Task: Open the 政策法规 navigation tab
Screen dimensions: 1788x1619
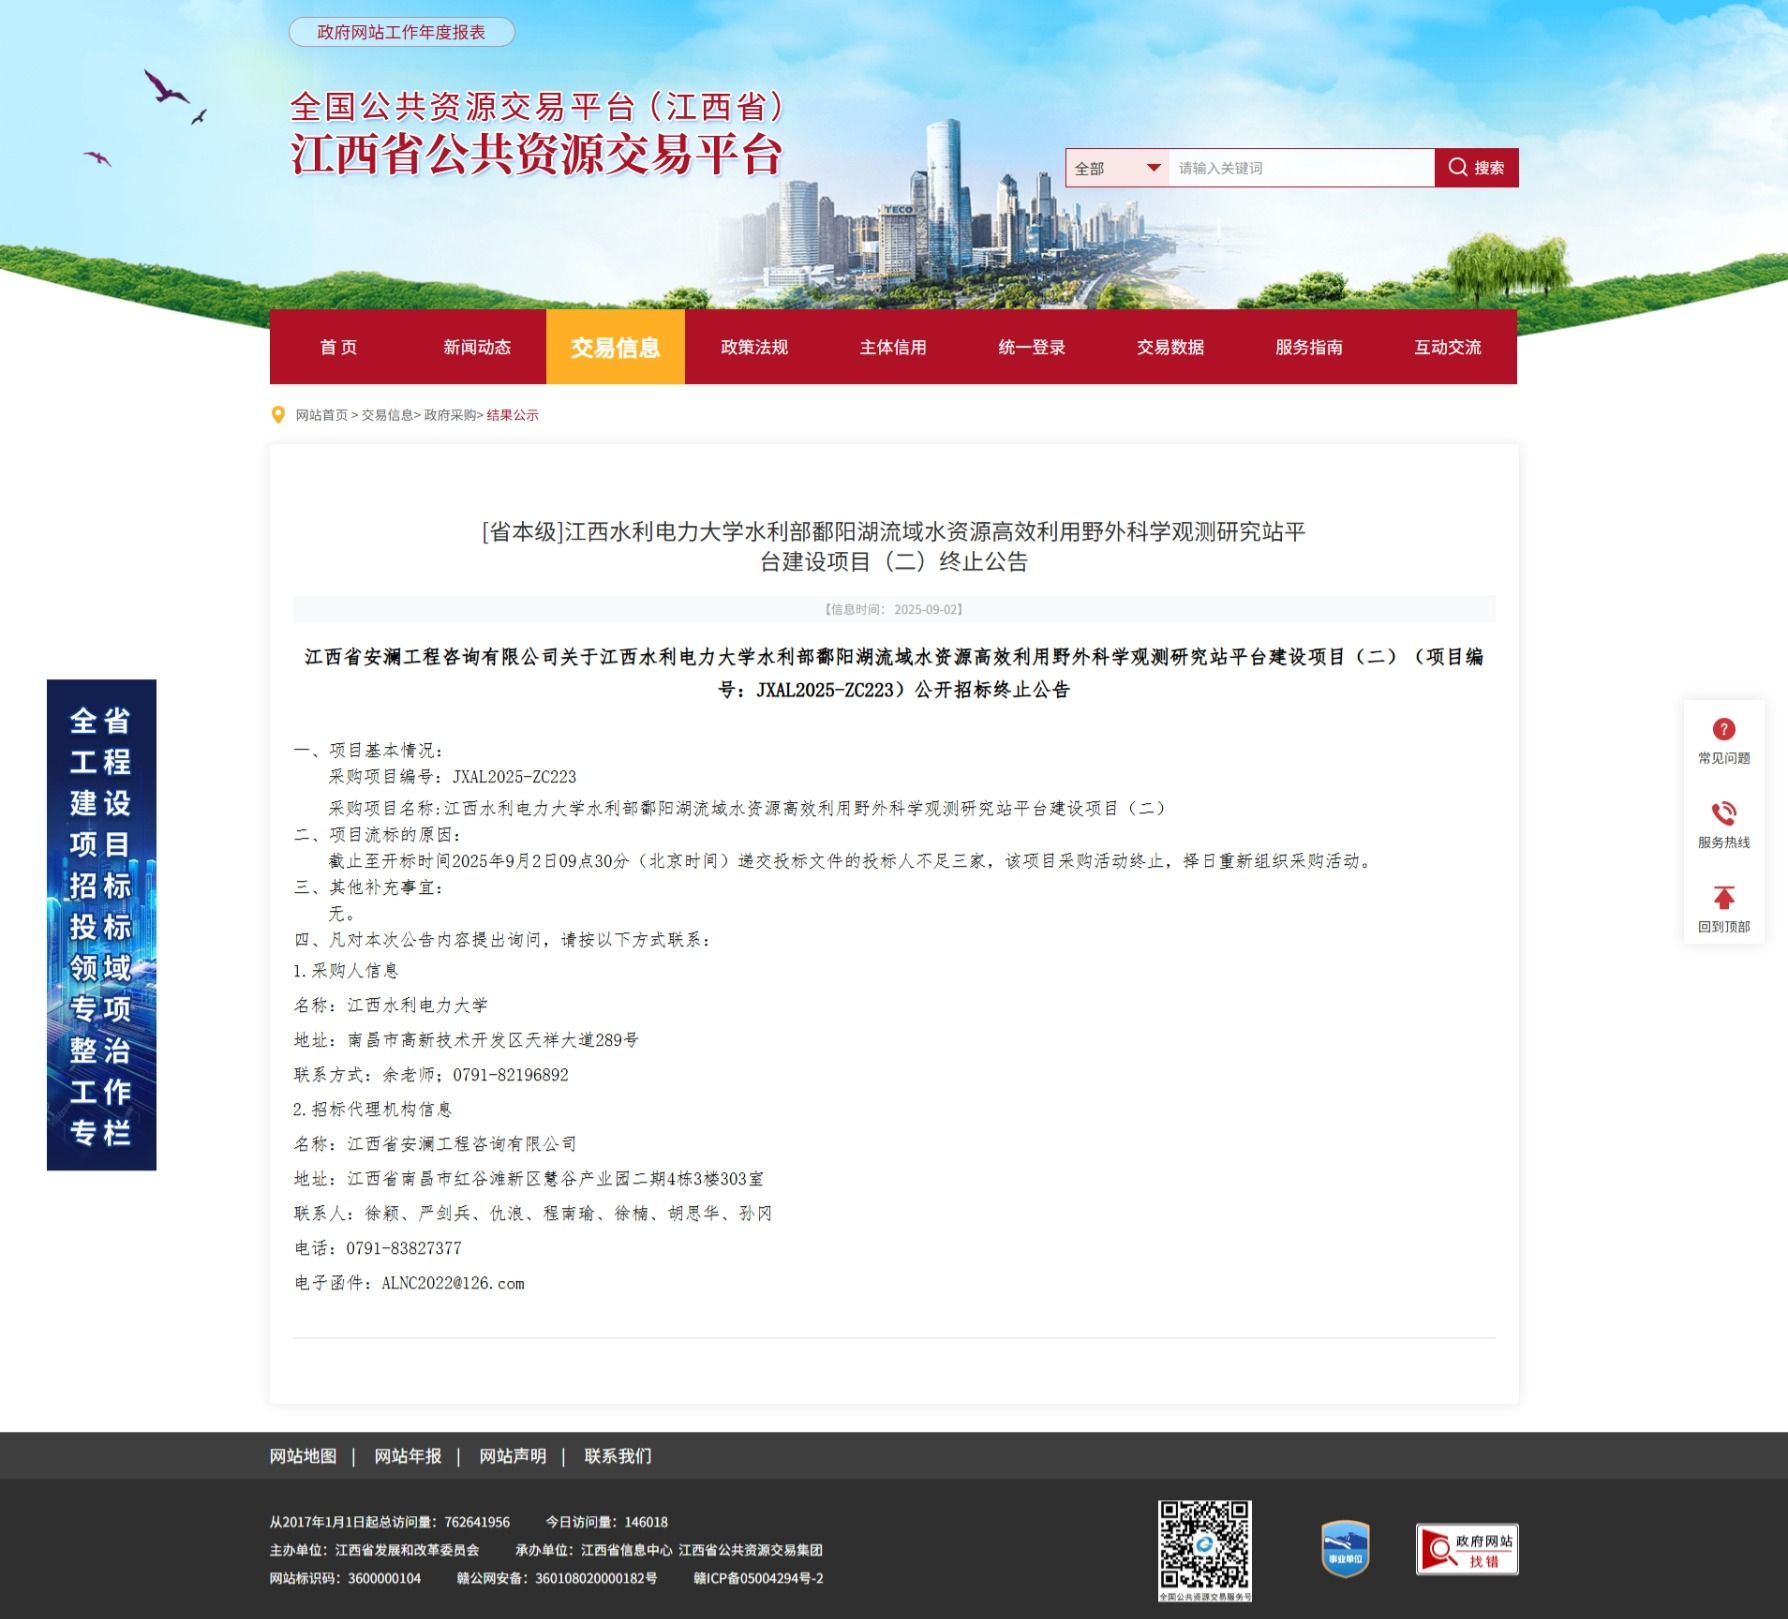Action: (754, 347)
